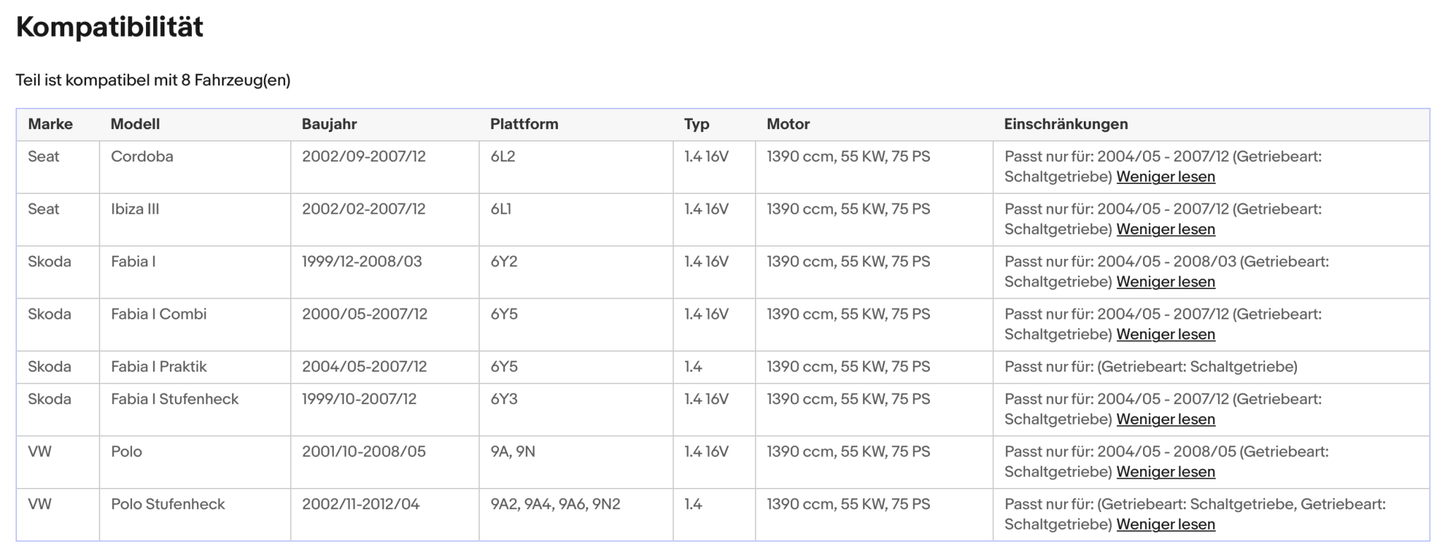
Task: Collapse restriction text for the Fabia I row
Action: click(x=1165, y=282)
